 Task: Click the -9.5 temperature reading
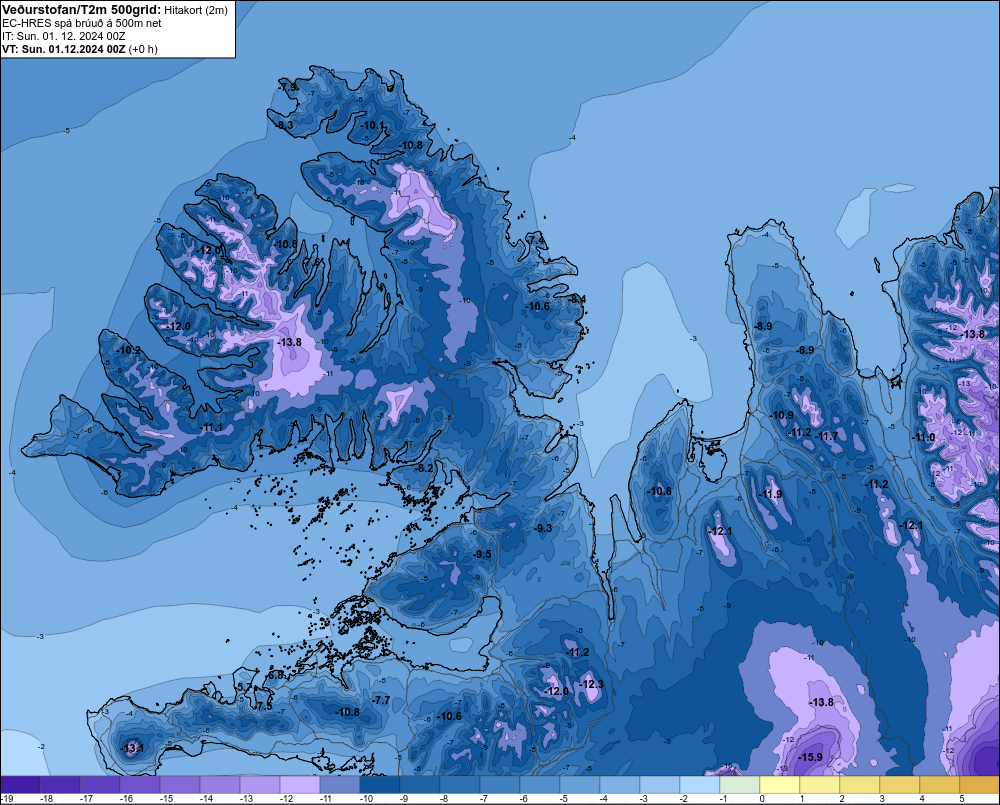pyautogui.click(x=483, y=554)
